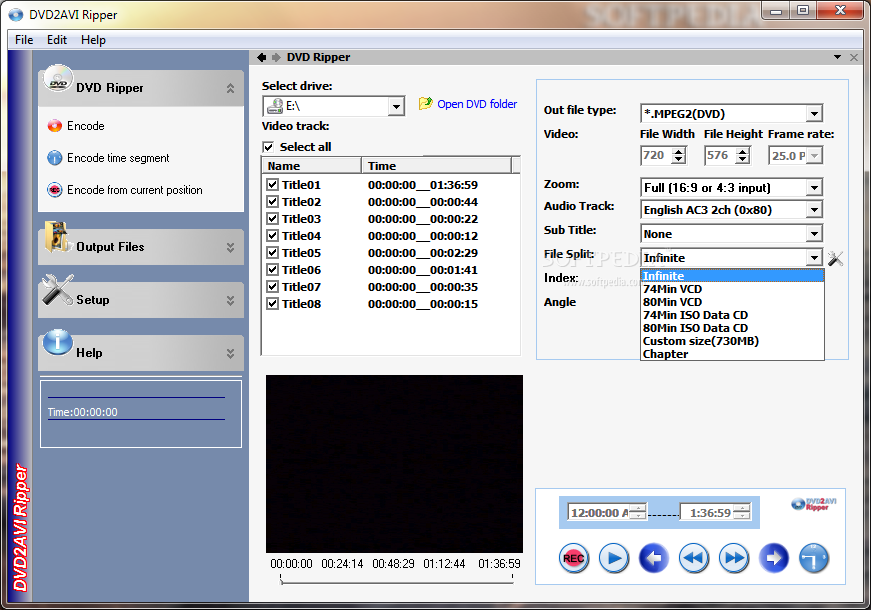Click the fast-forward double-arrow button
The width and height of the screenshot is (871, 610).
tap(734, 558)
